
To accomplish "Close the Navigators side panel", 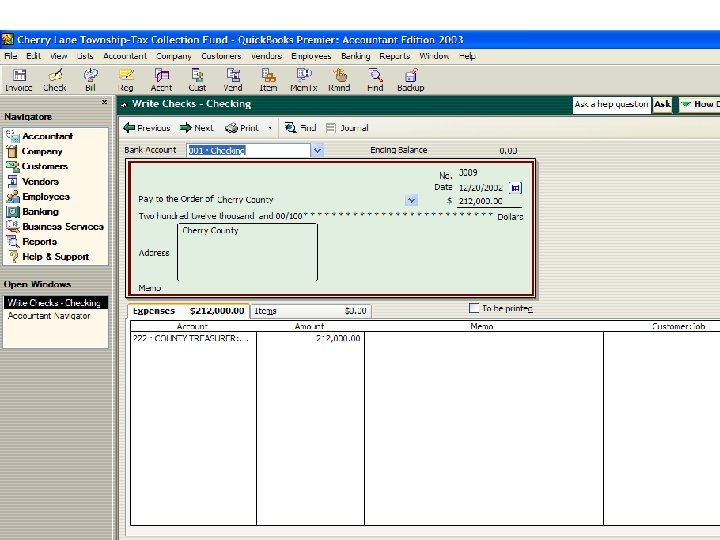I will tap(104, 102).
